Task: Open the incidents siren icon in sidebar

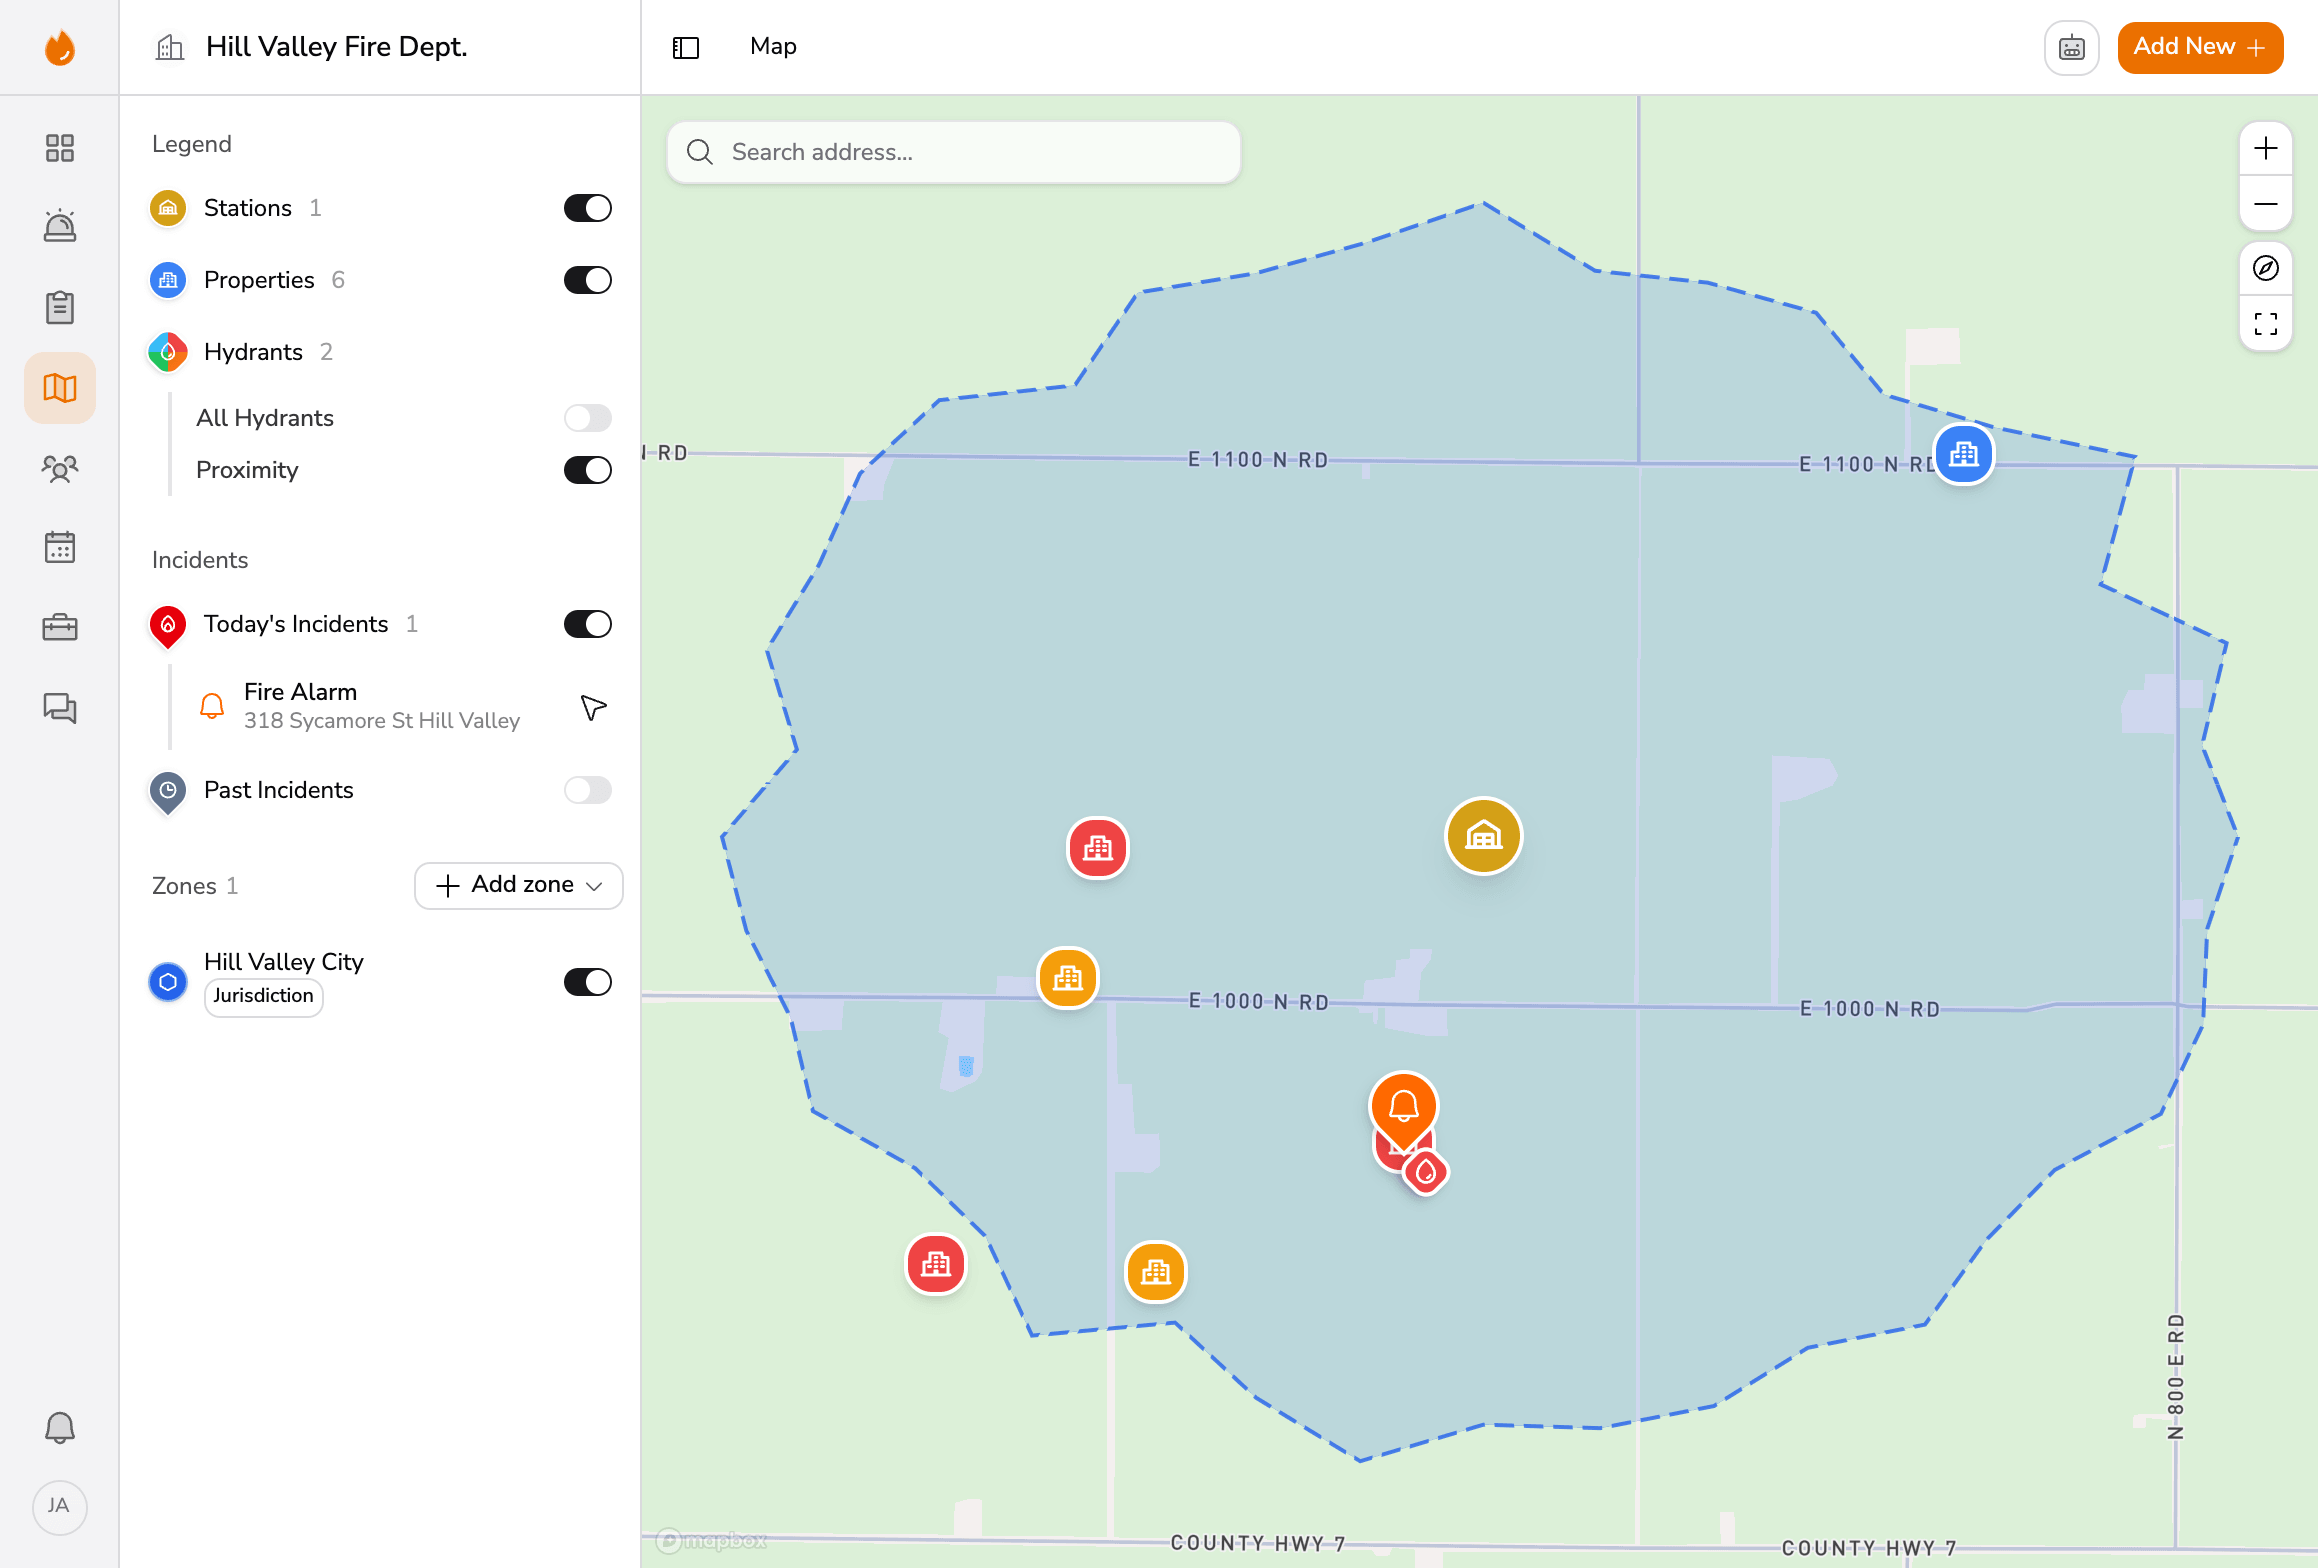Action: pos(60,227)
